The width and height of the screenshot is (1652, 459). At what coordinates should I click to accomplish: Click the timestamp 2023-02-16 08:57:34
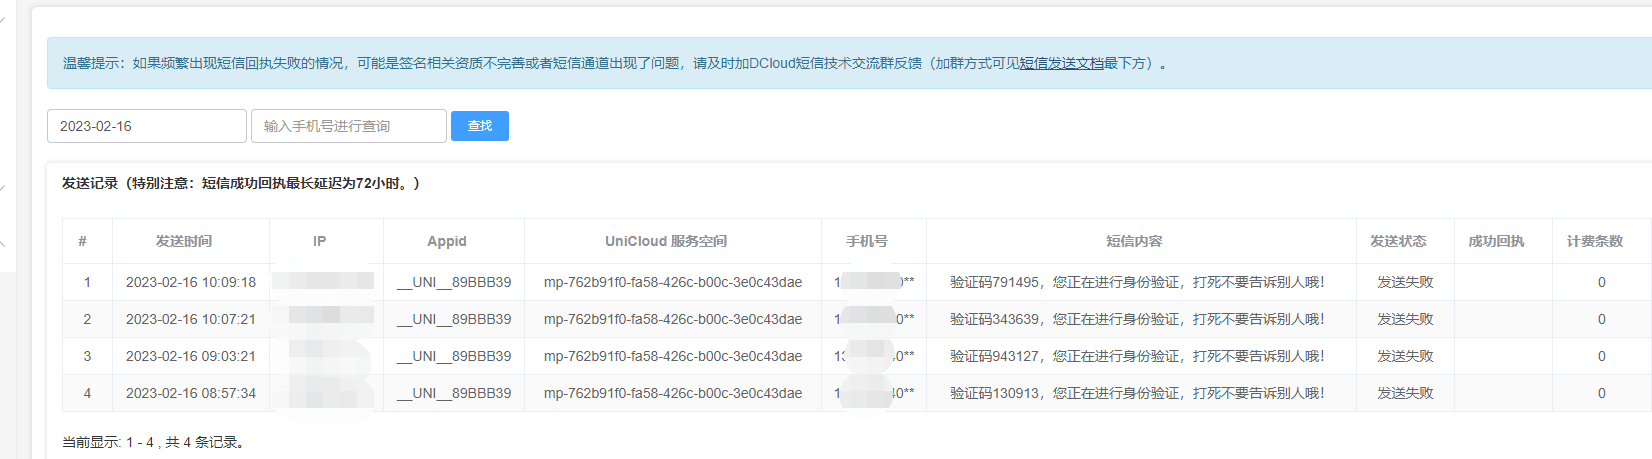(191, 393)
